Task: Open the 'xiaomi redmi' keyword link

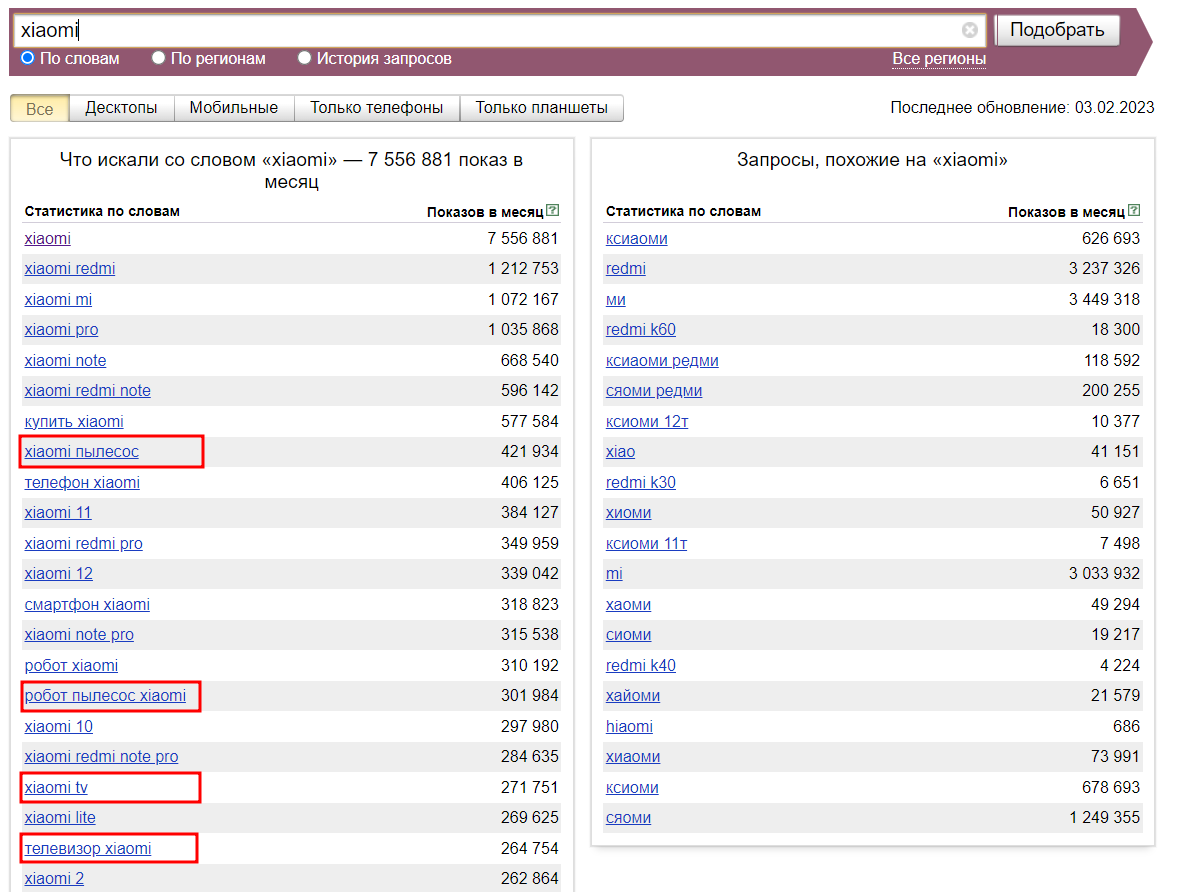Action: click(70, 269)
